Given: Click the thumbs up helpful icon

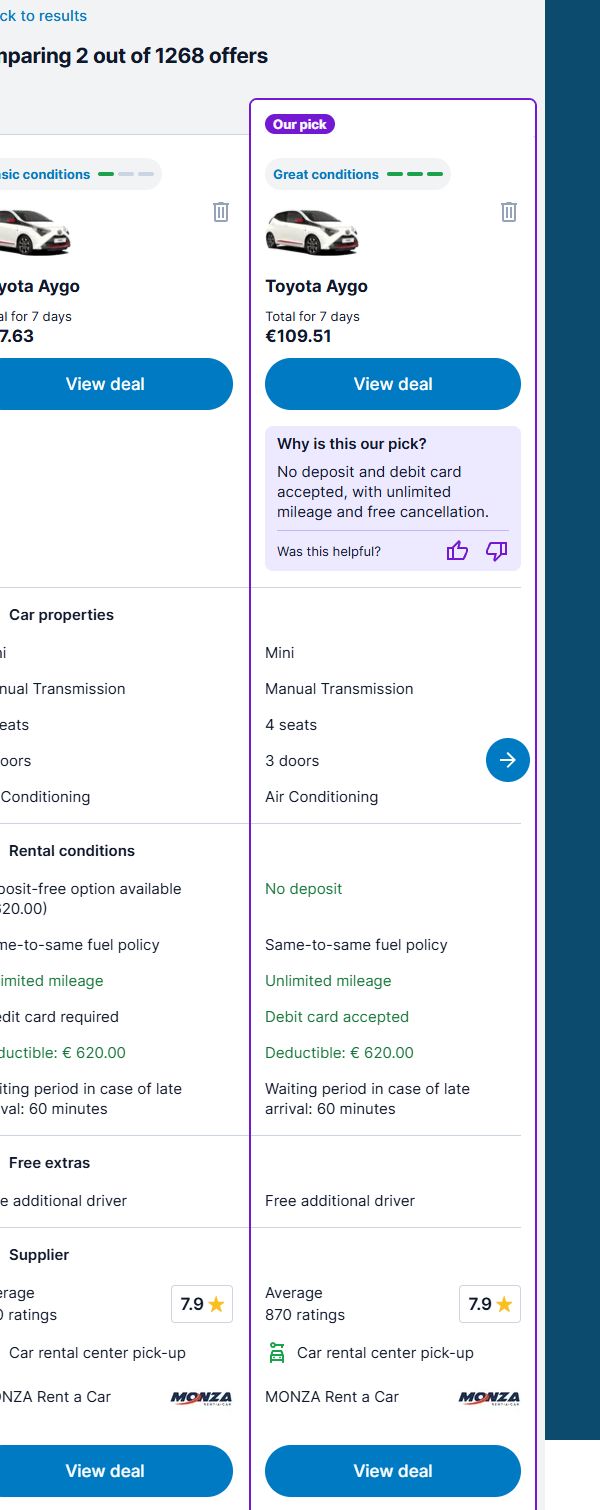Looking at the screenshot, I should pyautogui.click(x=457, y=551).
